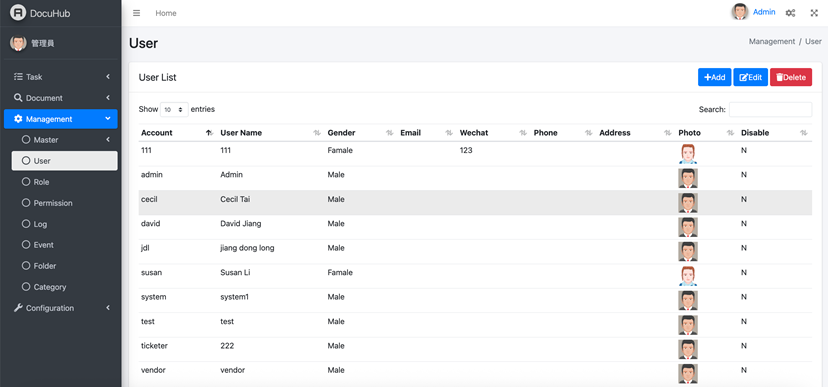The height and width of the screenshot is (387, 828).
Task: Open the Folder menu item
Action: [64, 266]
